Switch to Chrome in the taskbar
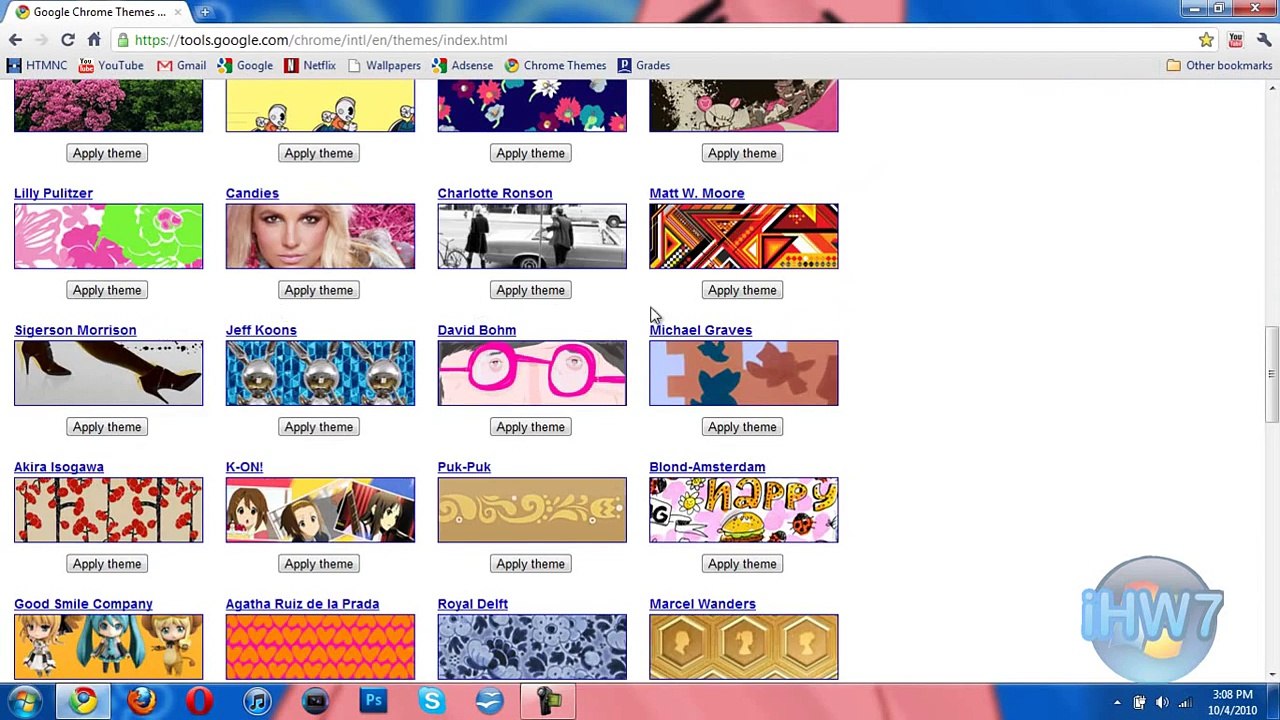 point(83,701)
